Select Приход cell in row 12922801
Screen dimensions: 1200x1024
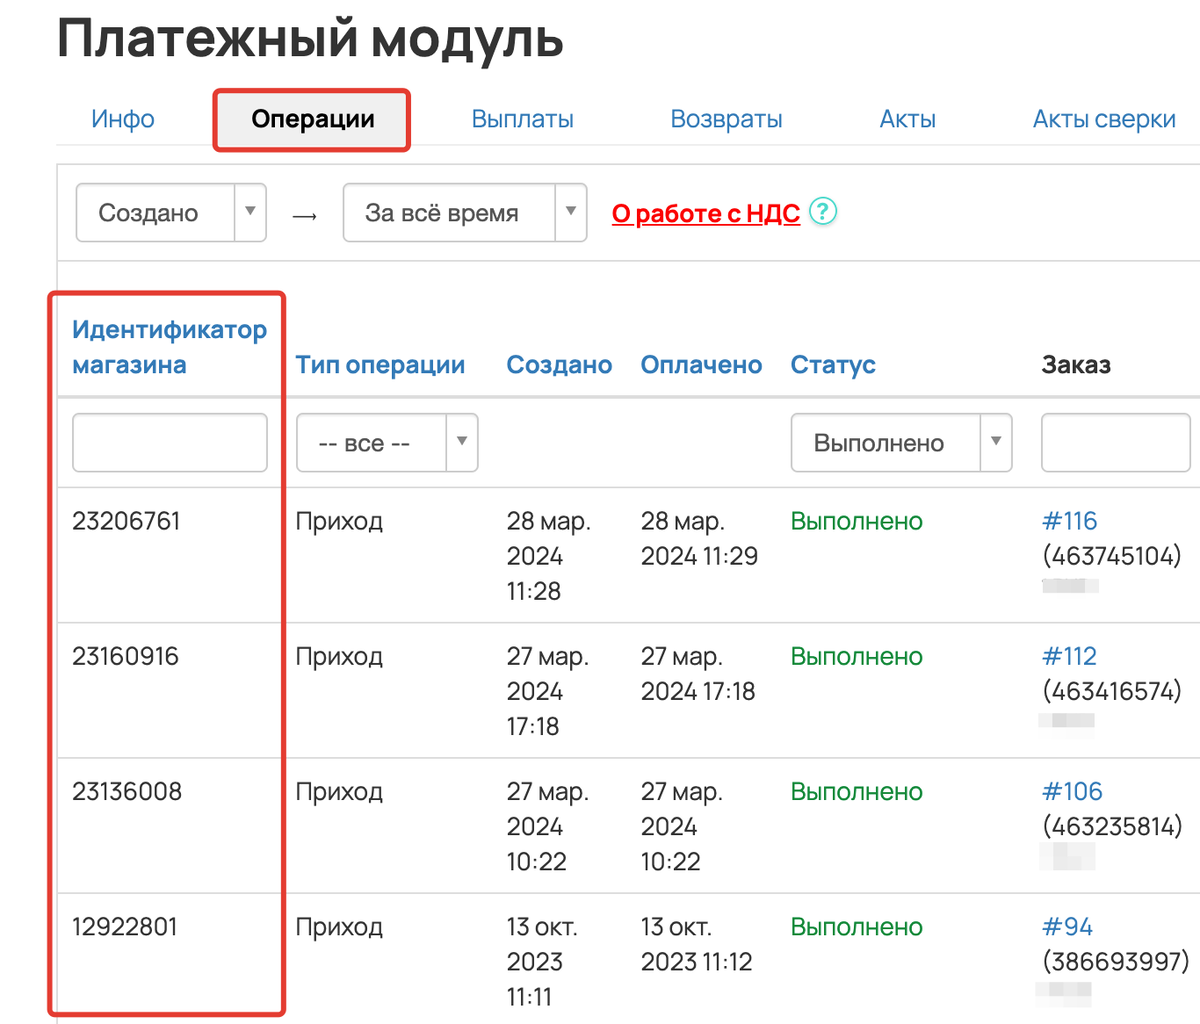339,926
